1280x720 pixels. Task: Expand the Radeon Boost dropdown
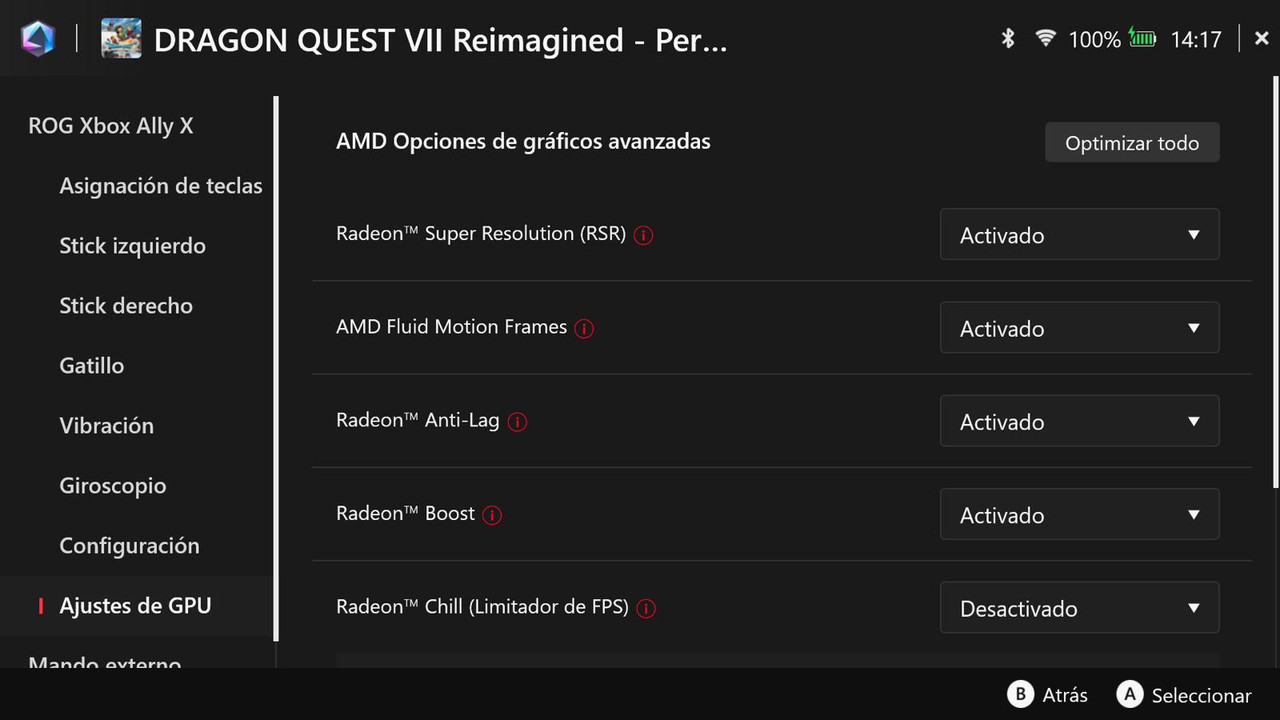click(x=1080, y=515)
